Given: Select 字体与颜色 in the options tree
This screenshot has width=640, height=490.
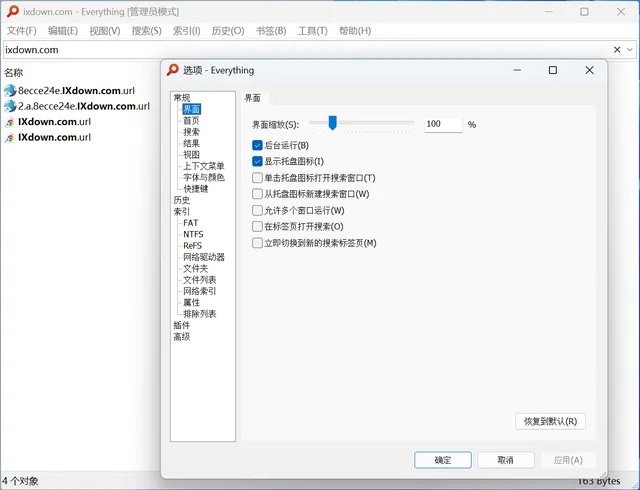Looking at the screenshot, I should click(x=204, y=177).
